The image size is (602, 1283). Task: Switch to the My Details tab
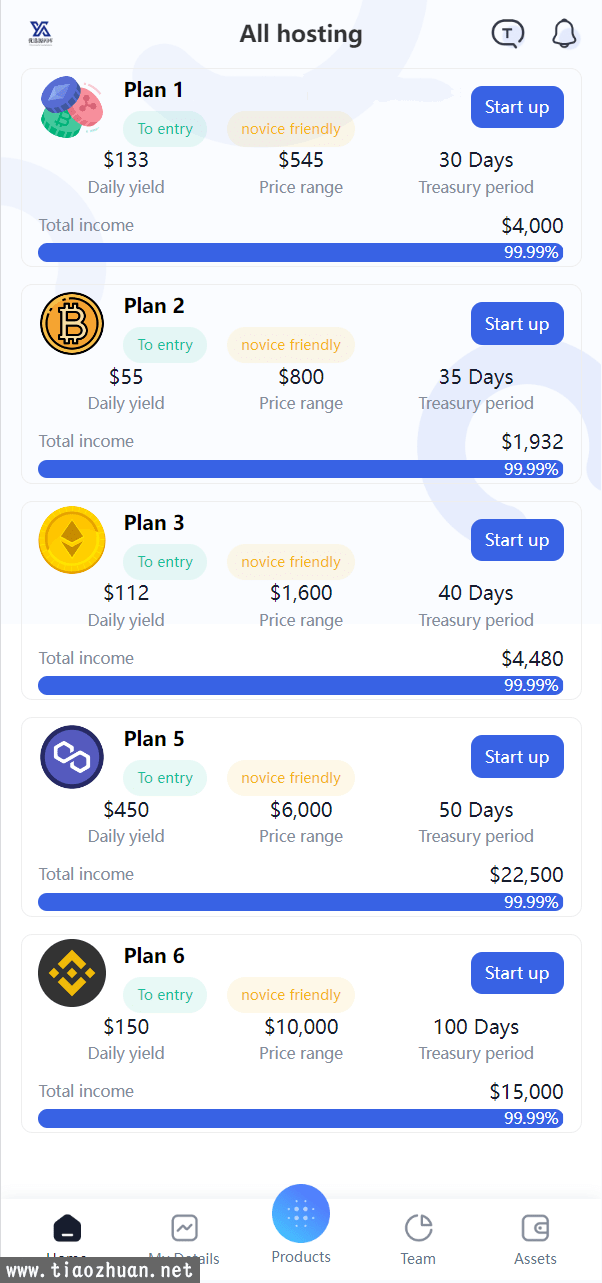tap(184, 1238)
